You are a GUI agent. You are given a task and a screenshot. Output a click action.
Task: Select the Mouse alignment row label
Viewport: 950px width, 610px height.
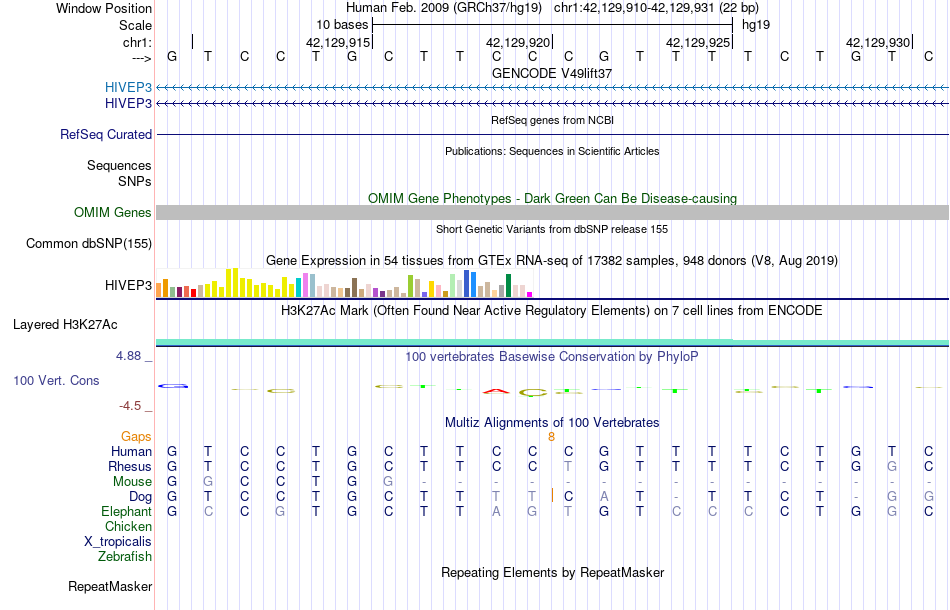pos(132,482)
